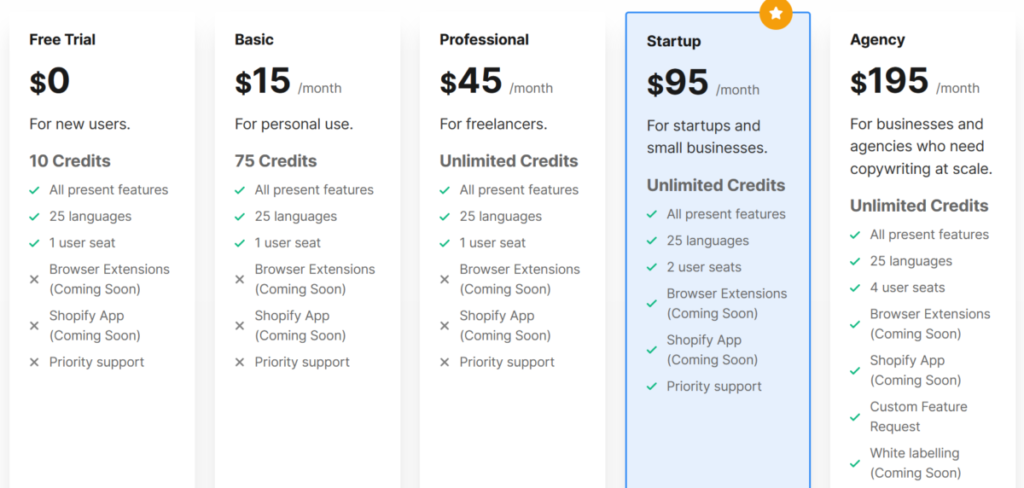The image size is (1024, 488).
Task: Click the Startup plan name
Action: click(x=674, y=42)
